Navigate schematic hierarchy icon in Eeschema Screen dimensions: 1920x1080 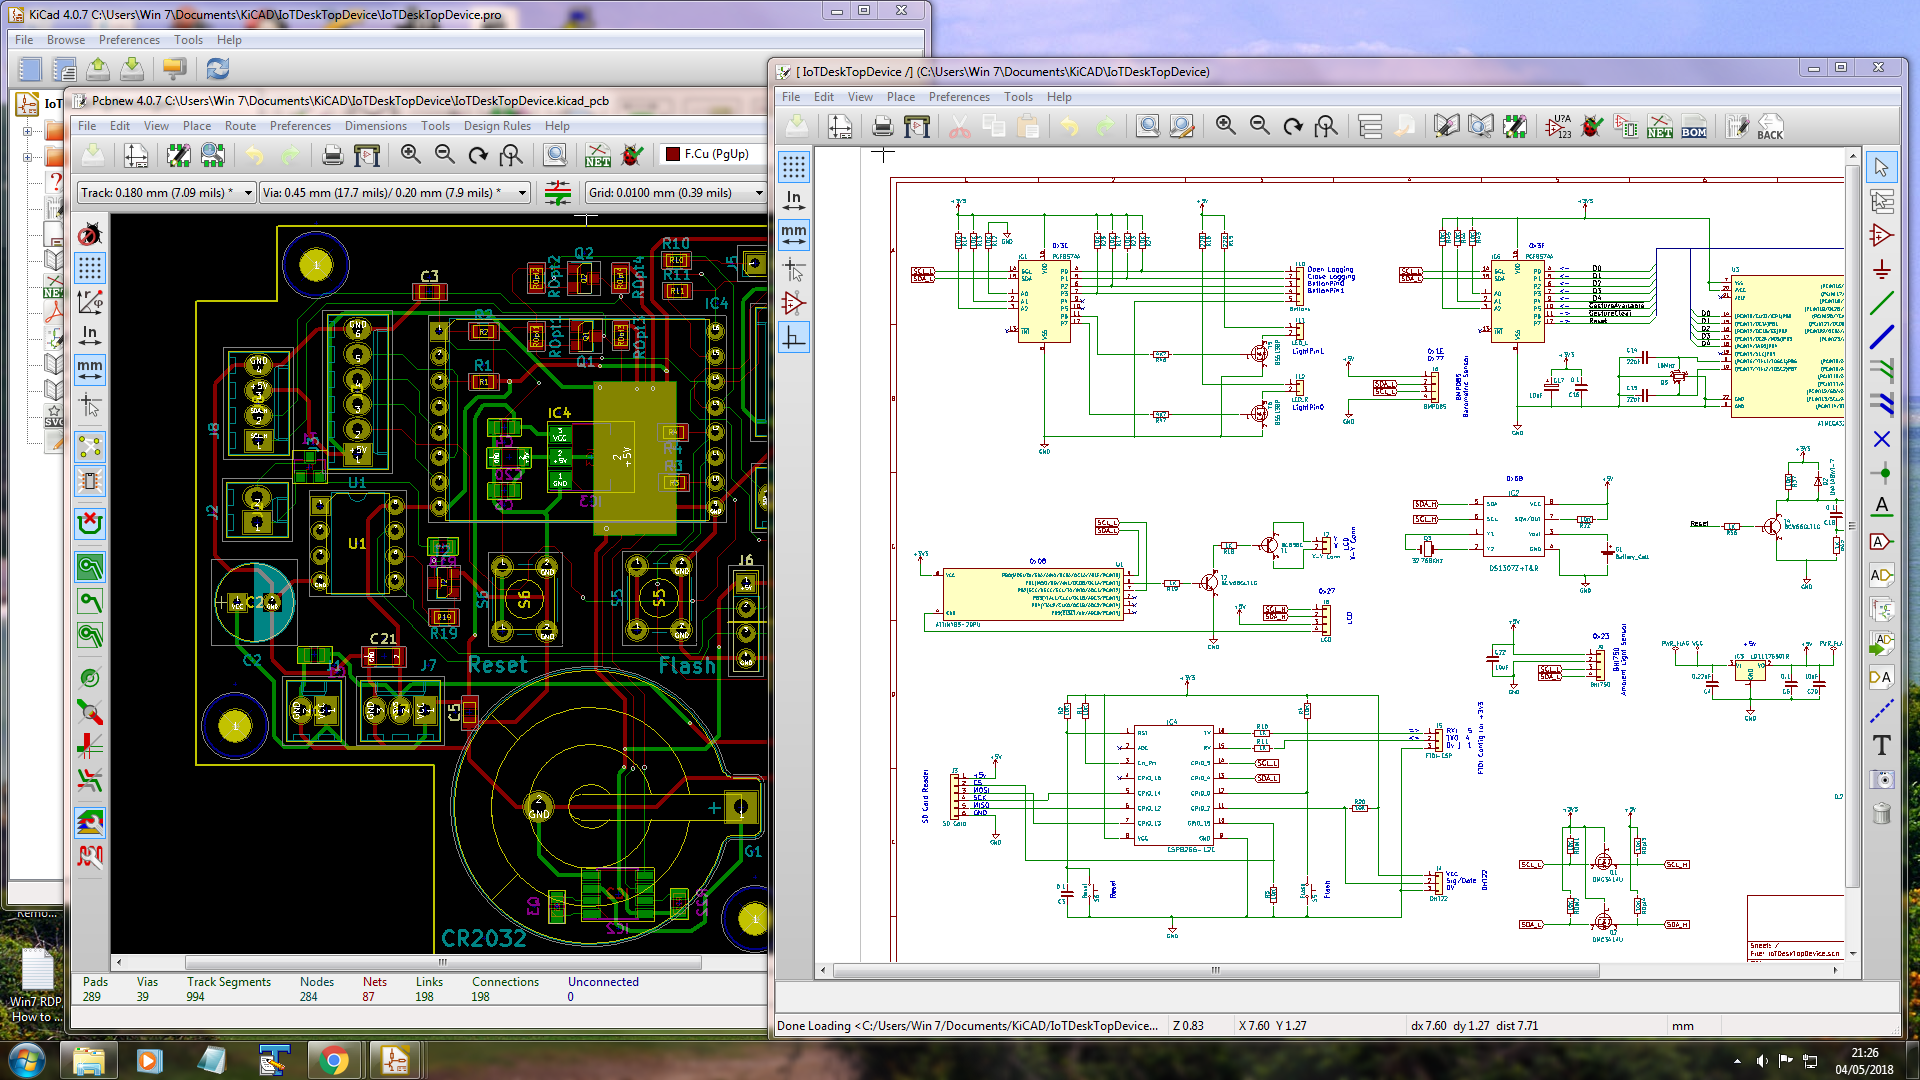[x=1370, y=126]
